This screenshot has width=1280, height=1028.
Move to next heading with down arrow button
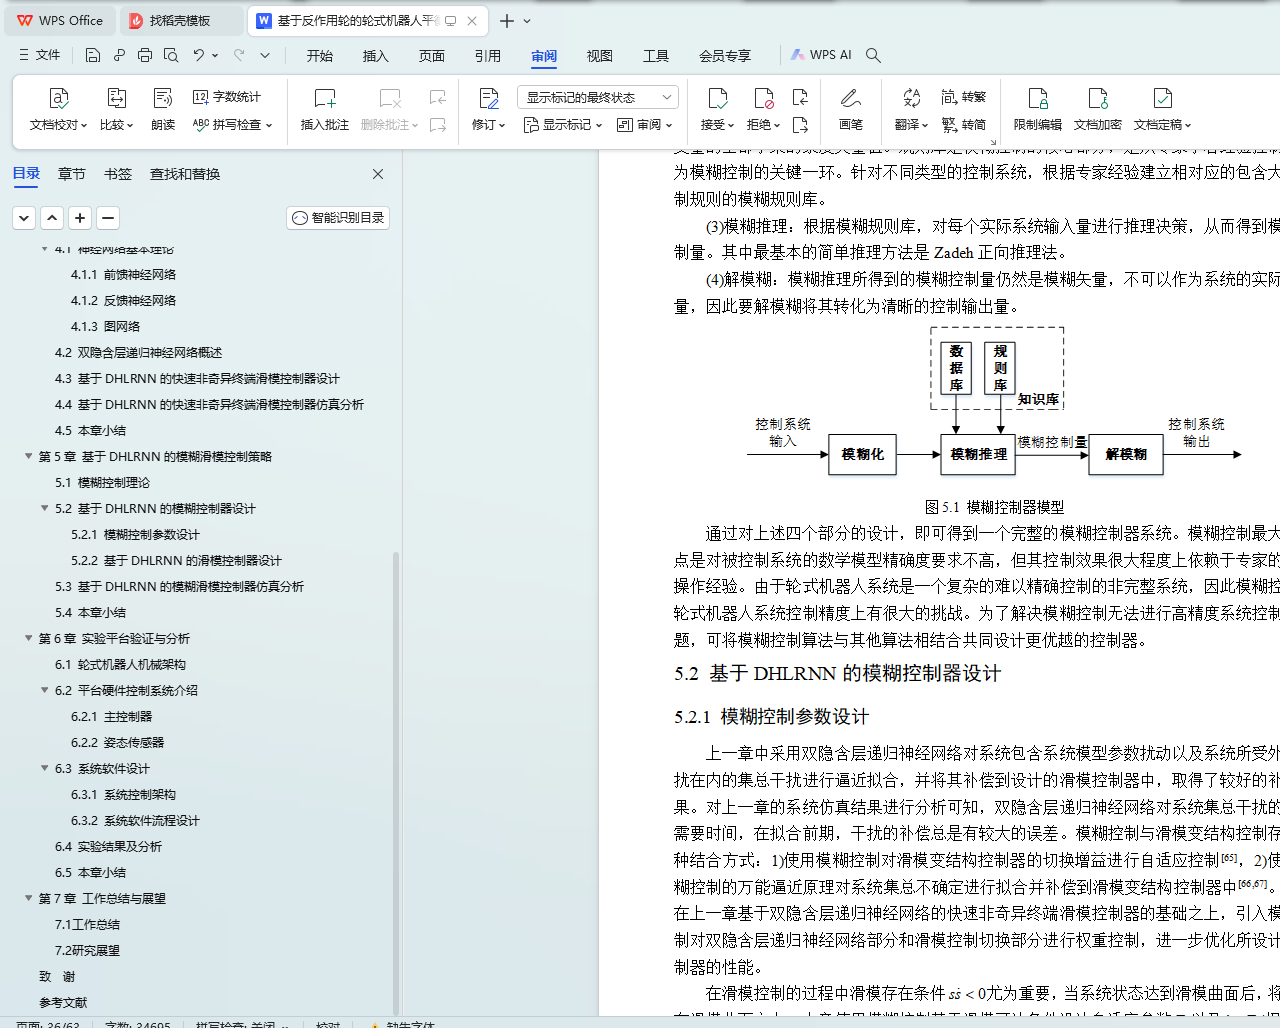pos(24,218)
